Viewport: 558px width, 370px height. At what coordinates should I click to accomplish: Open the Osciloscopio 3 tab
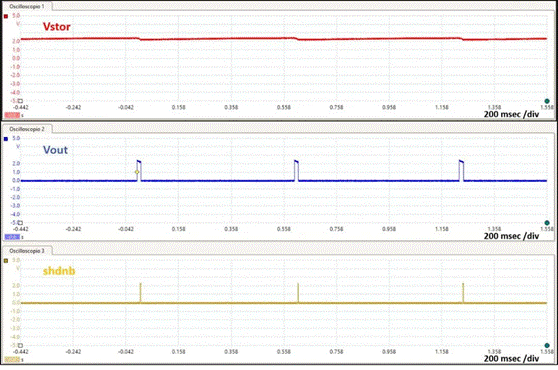click(27, 251)
